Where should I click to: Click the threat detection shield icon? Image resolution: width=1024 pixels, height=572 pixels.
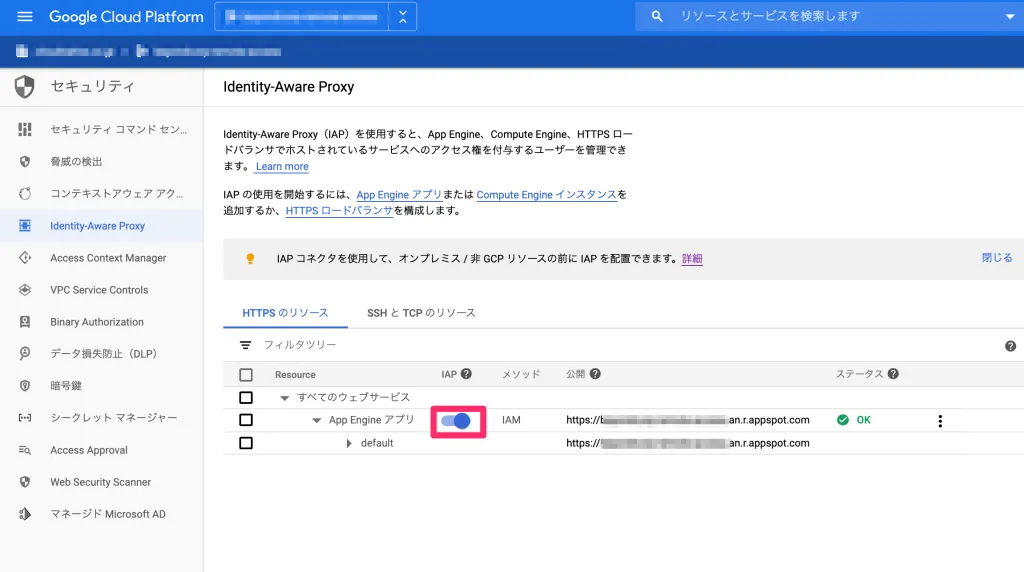[25, 161]
